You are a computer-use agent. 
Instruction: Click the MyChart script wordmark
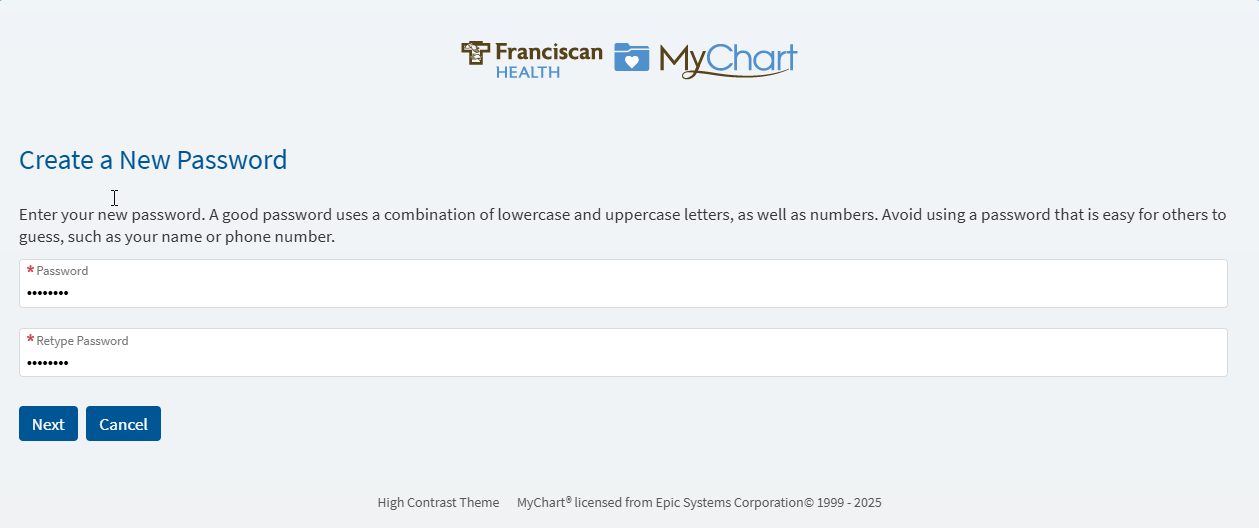(728, 60)
